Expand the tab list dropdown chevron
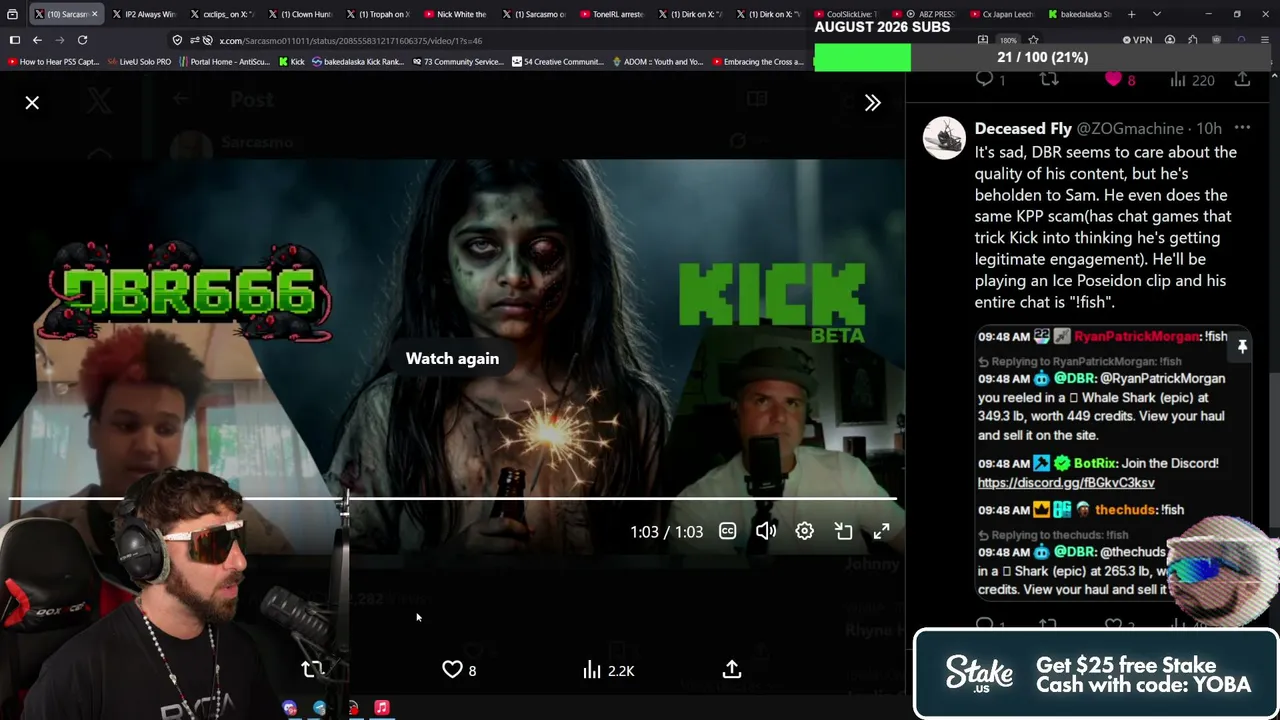 1157,14
